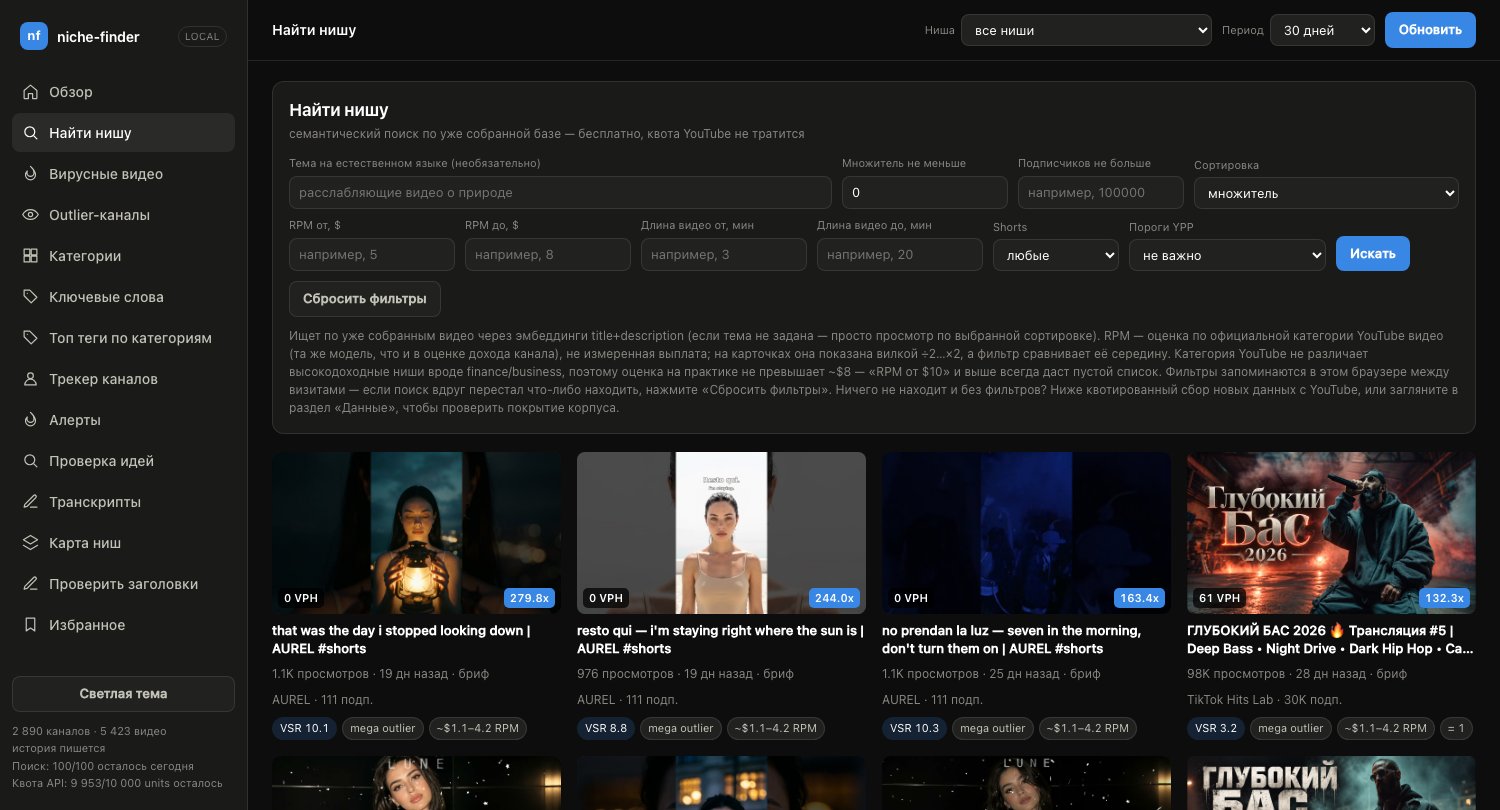Open the 163.4x dark blue video thumbnail

click(x=1026, y=533)
